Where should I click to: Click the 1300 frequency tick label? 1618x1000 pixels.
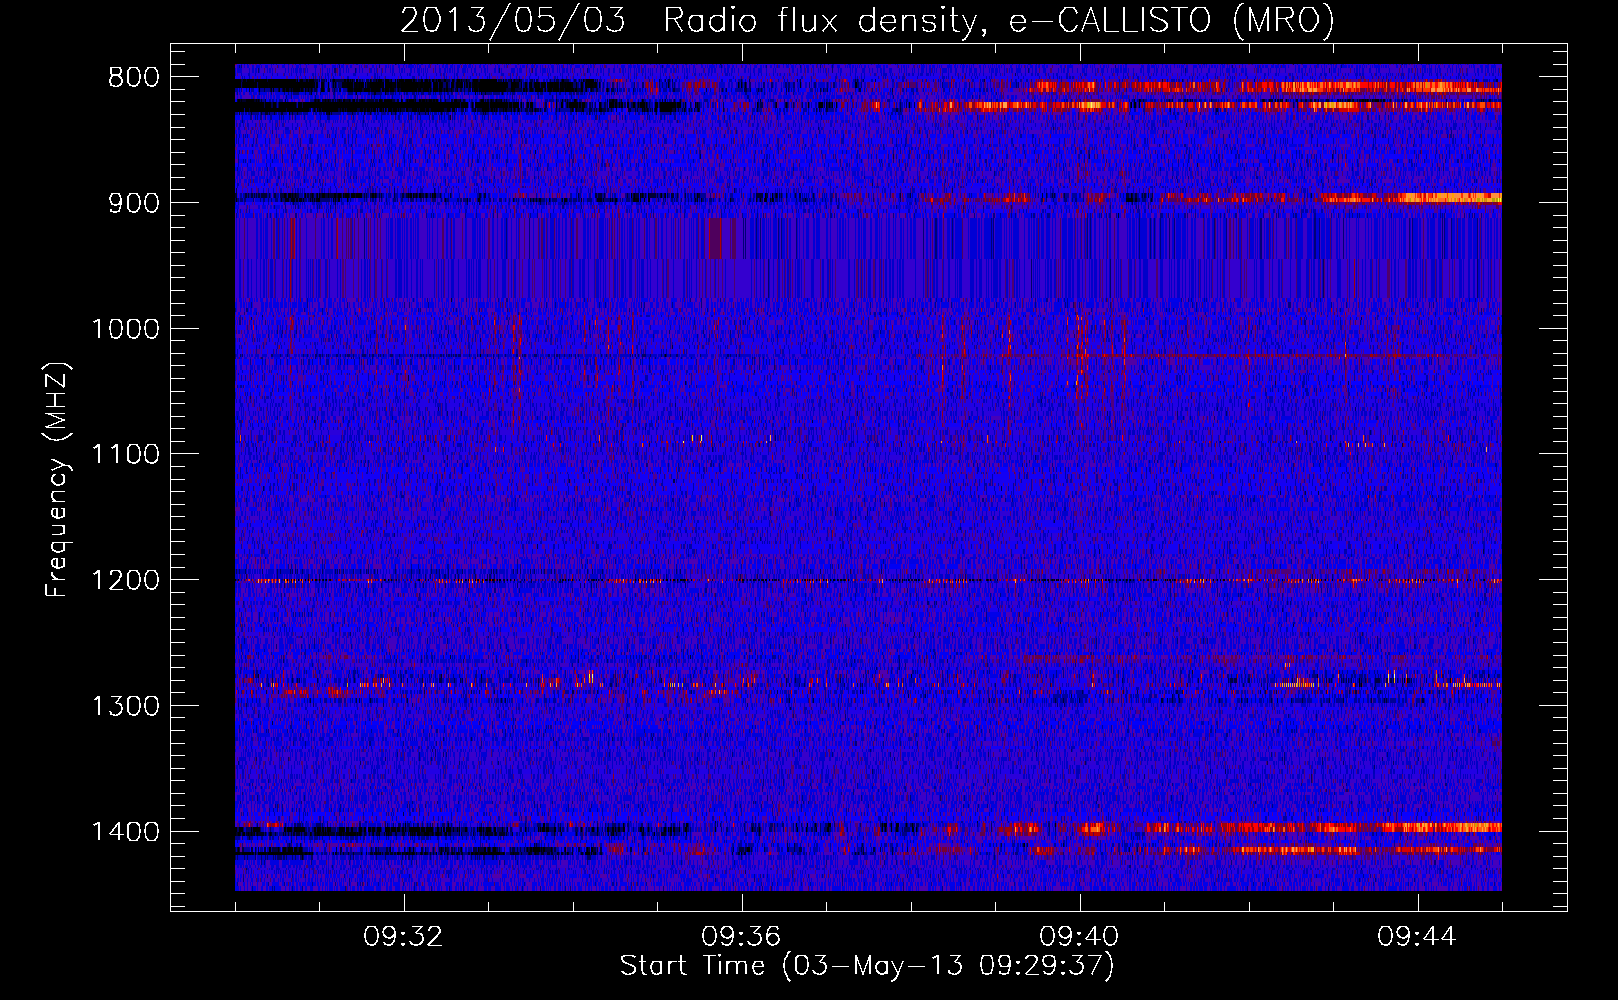(125, 706)
